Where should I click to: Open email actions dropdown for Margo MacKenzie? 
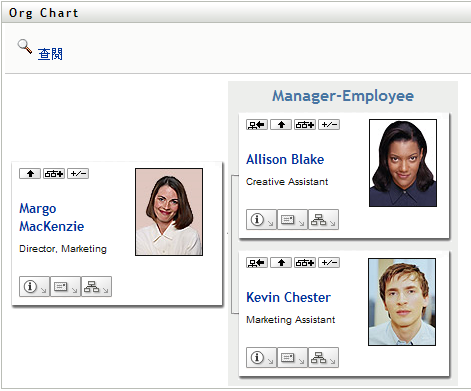pos(65,286)
